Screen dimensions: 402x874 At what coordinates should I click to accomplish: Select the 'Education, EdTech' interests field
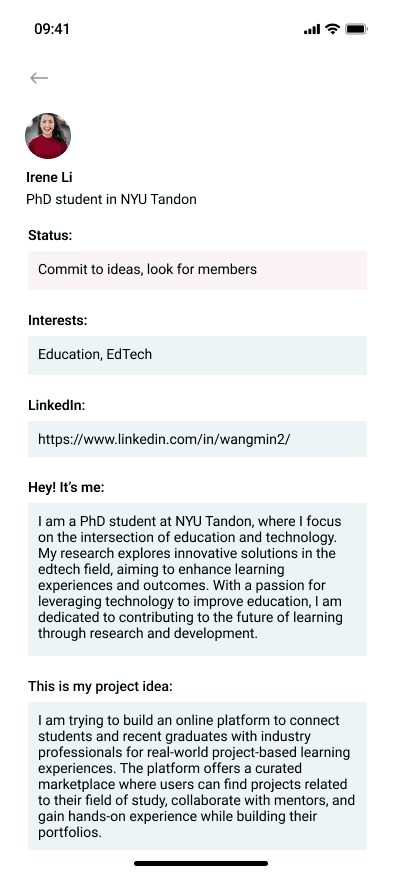coord(197,355)
